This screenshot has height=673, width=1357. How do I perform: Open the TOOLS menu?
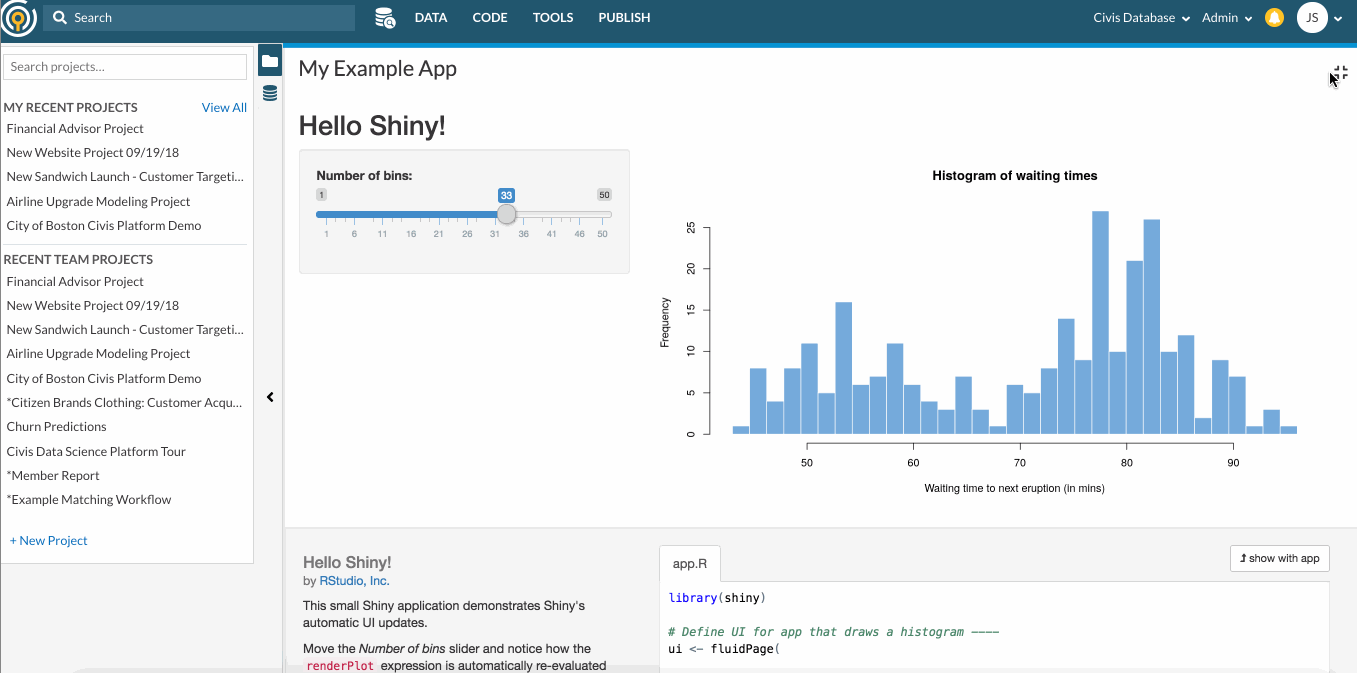coord(553,18)
